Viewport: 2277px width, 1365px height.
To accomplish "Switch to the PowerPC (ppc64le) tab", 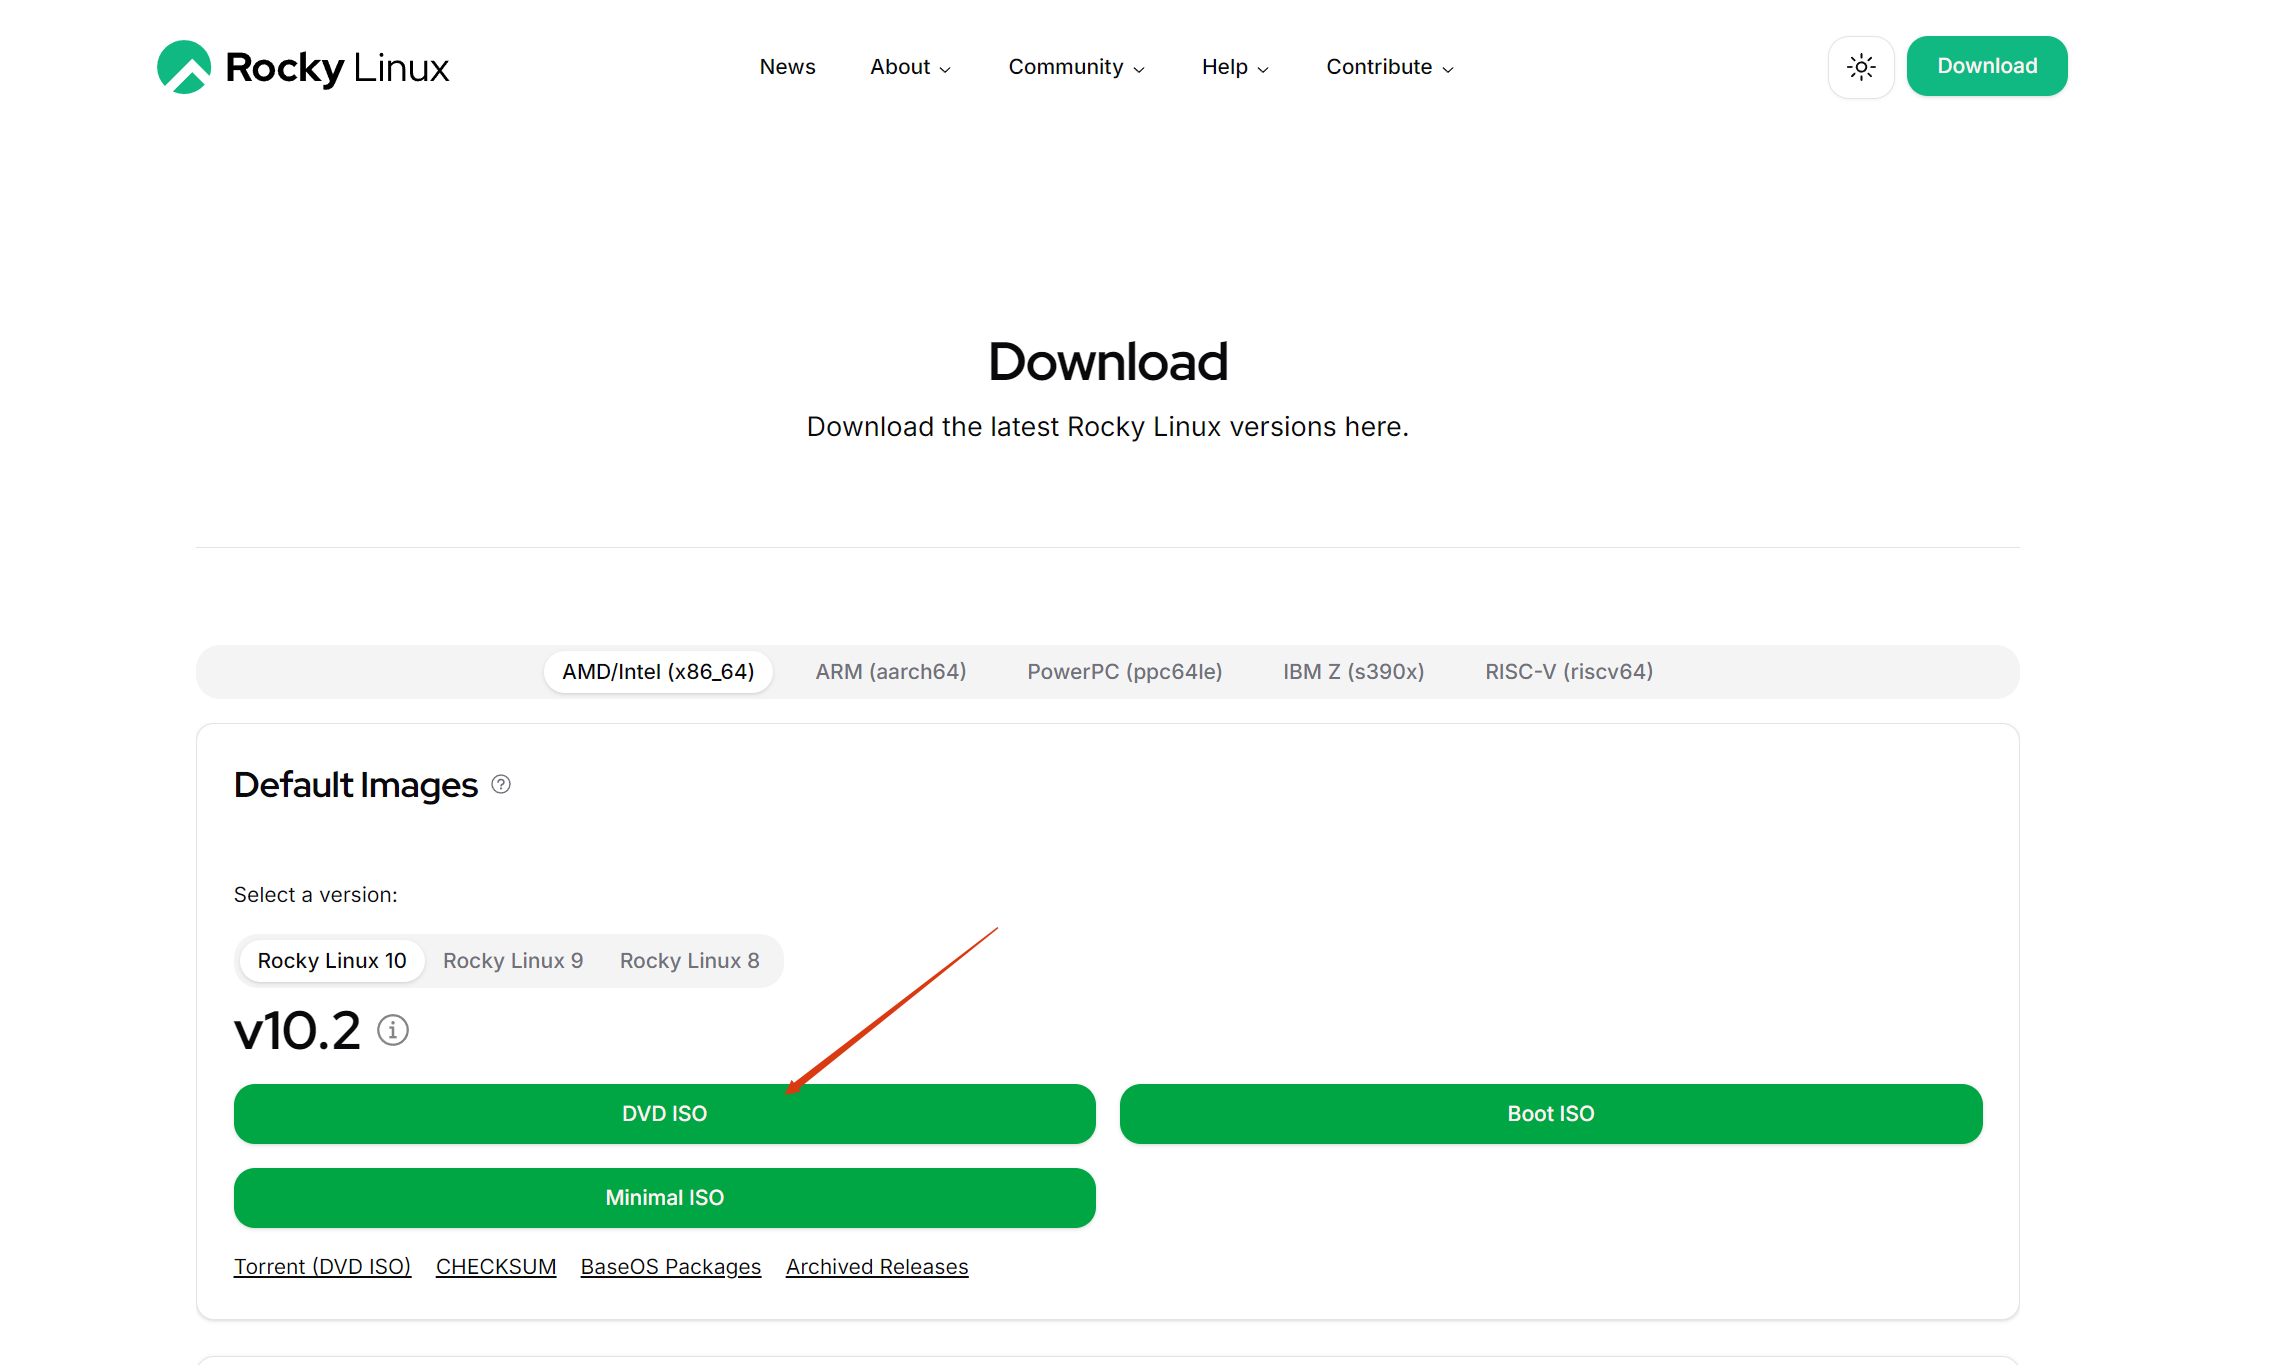I will 1125,672.
